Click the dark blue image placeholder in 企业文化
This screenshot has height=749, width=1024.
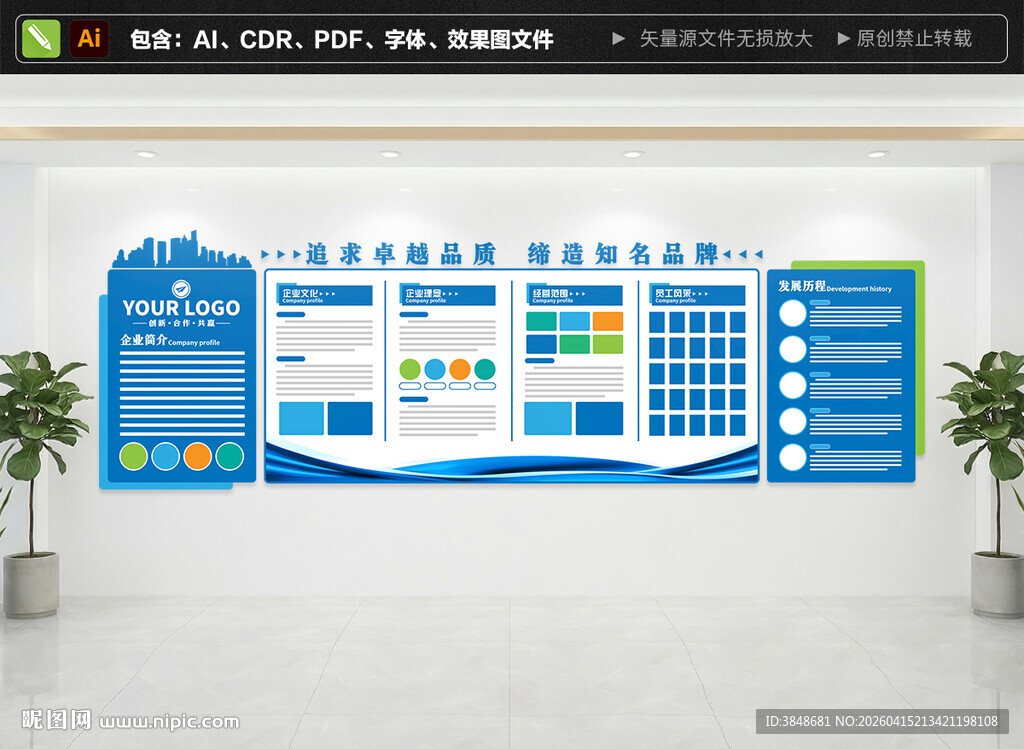pyautogui.click(x=350, y=419)
